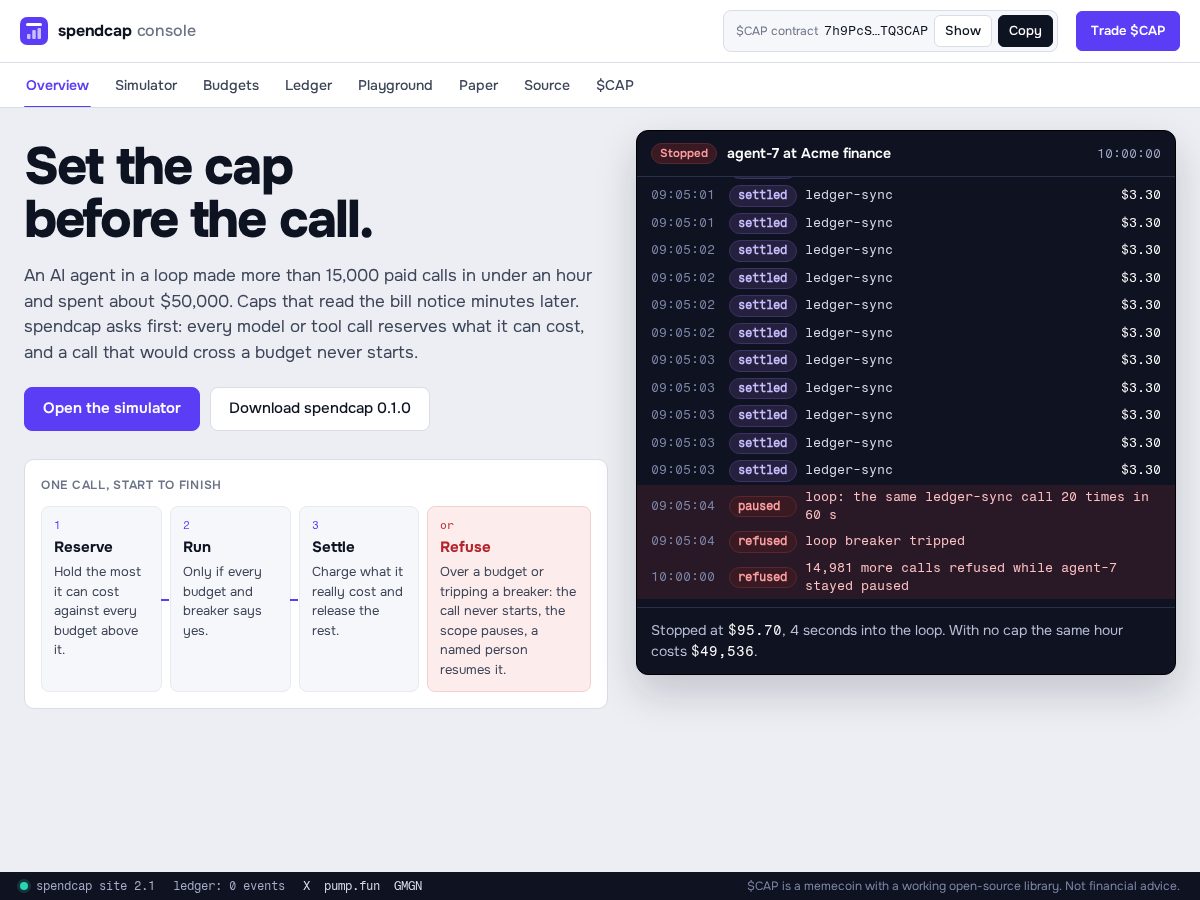This screenshot has width=1200, height=900.
Task: Click '14,981 more calls refused' log message
Action: click(961, 577)
